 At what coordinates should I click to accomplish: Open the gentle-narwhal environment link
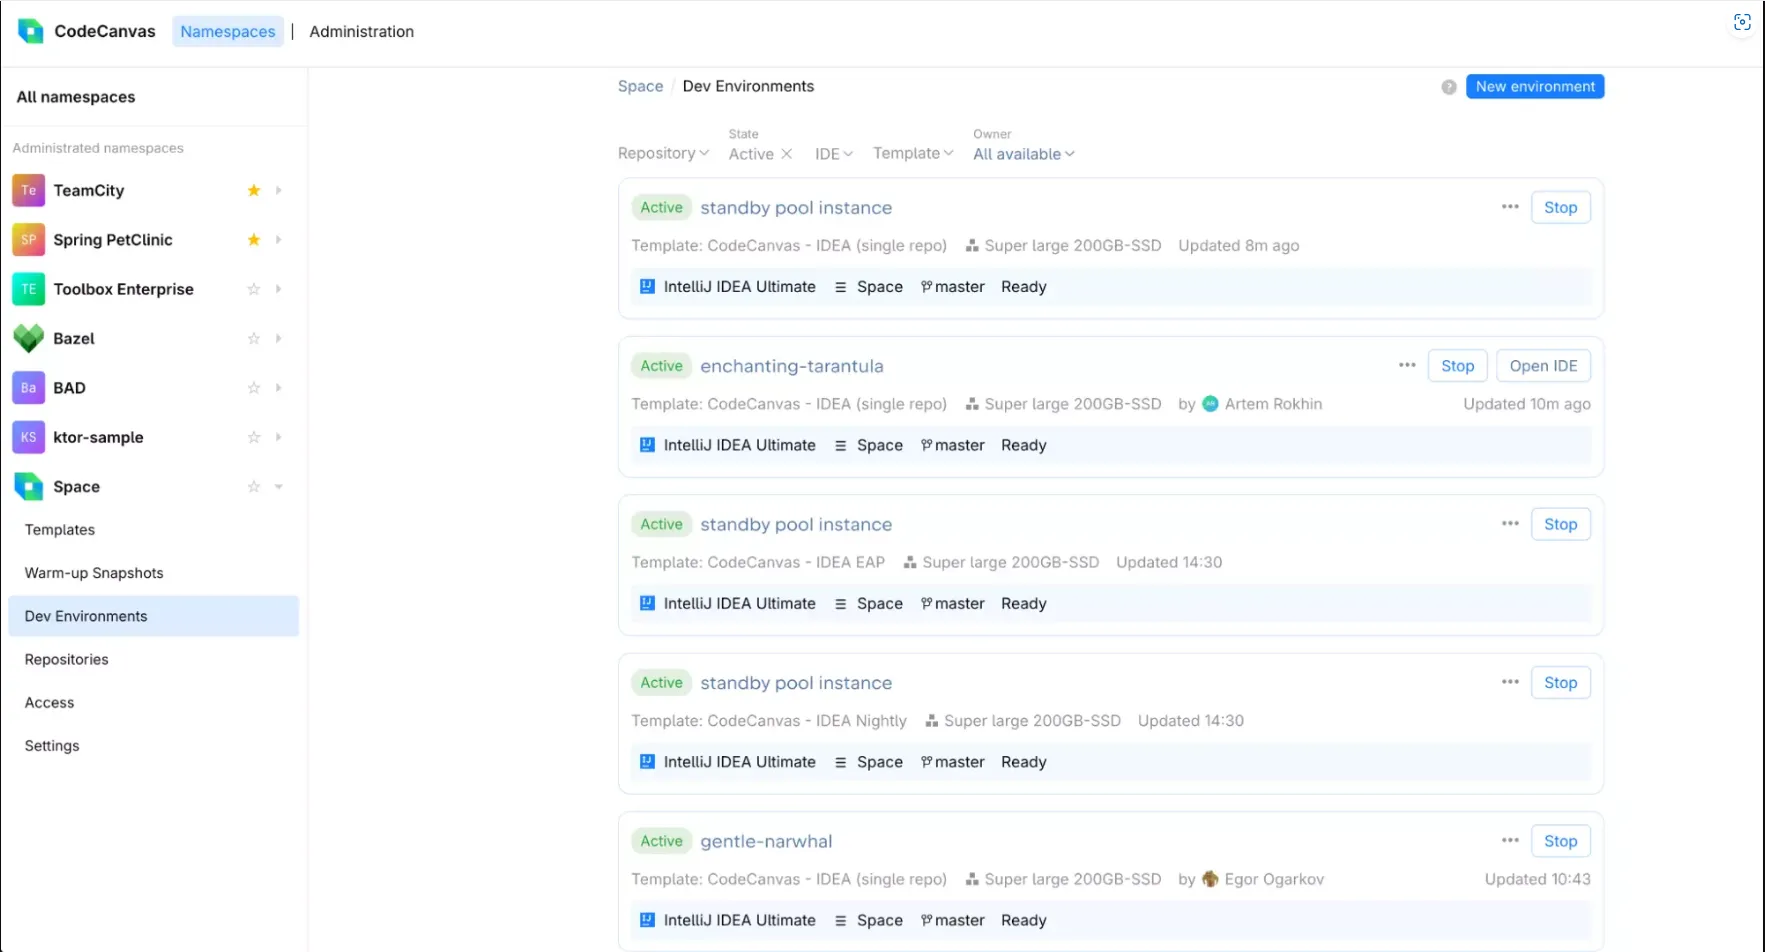click(x=766, y=841)
